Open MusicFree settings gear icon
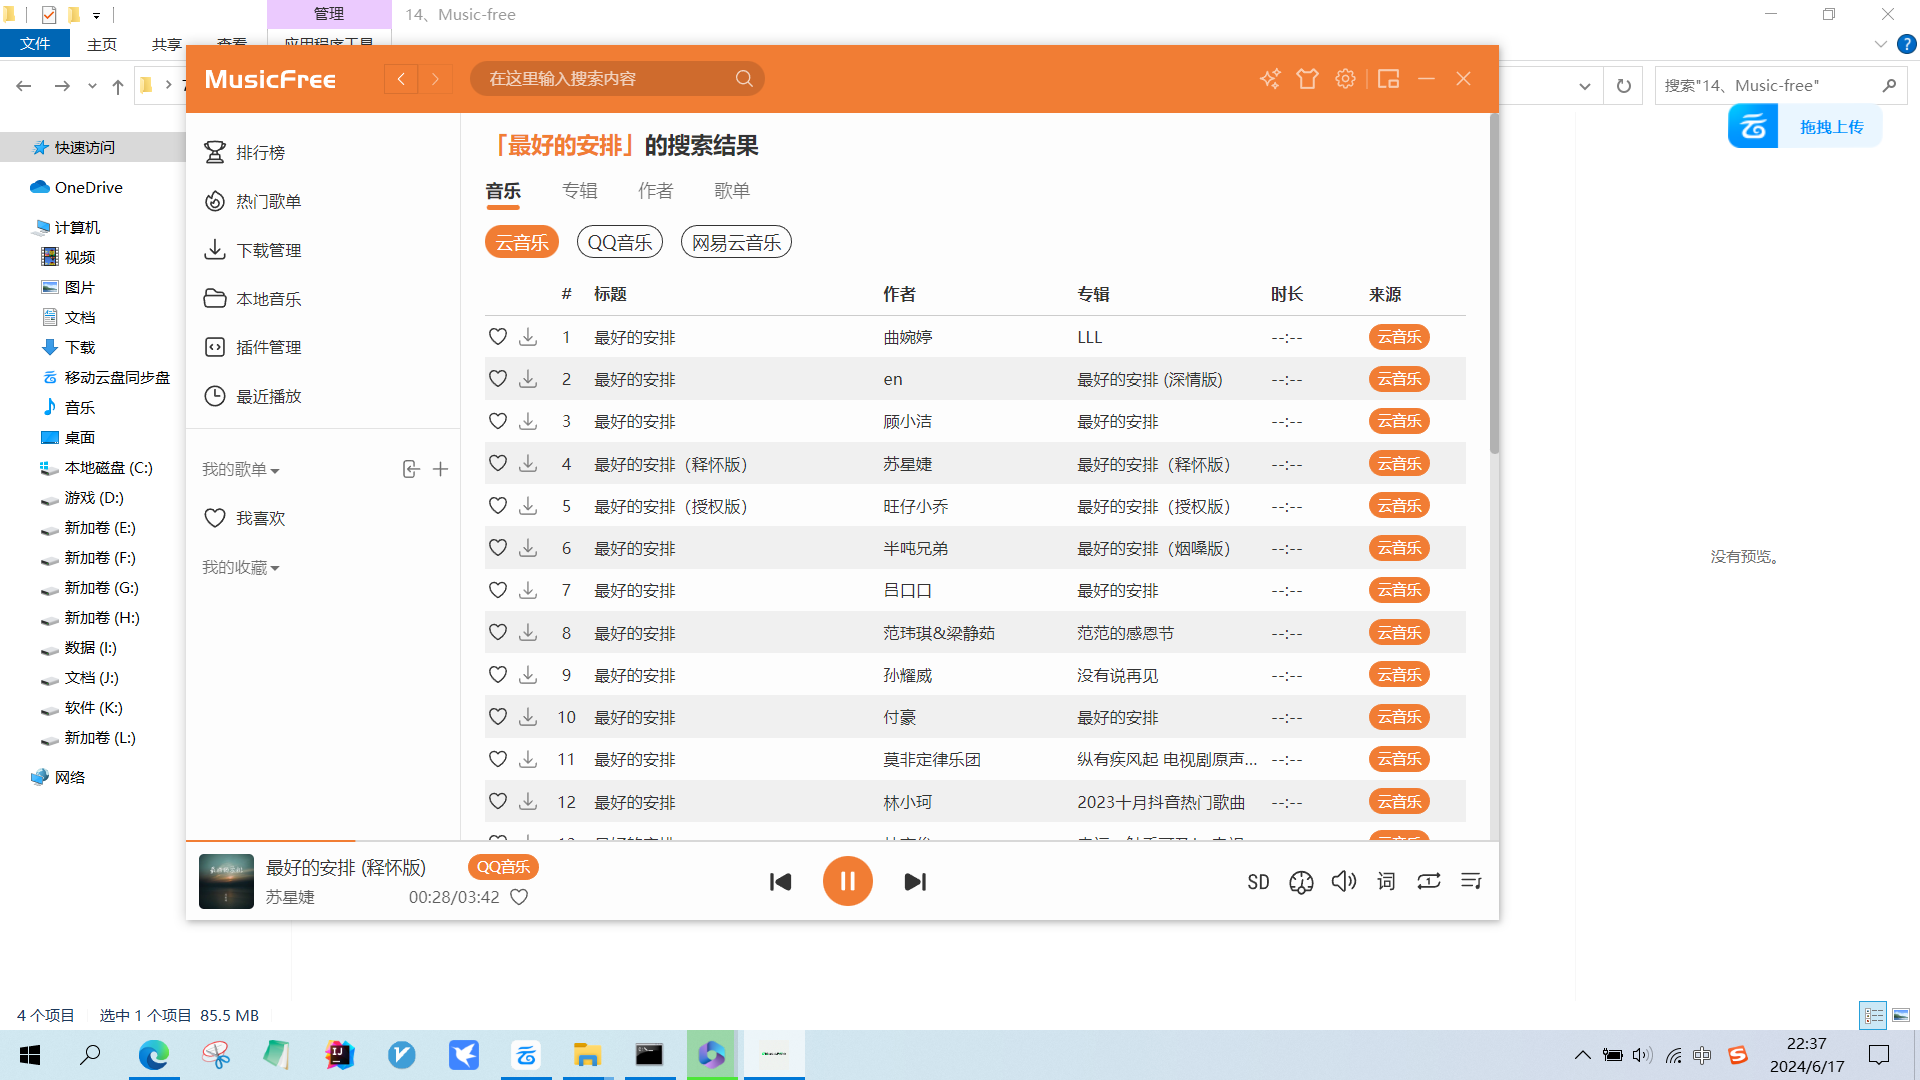 click(1345, 79)
